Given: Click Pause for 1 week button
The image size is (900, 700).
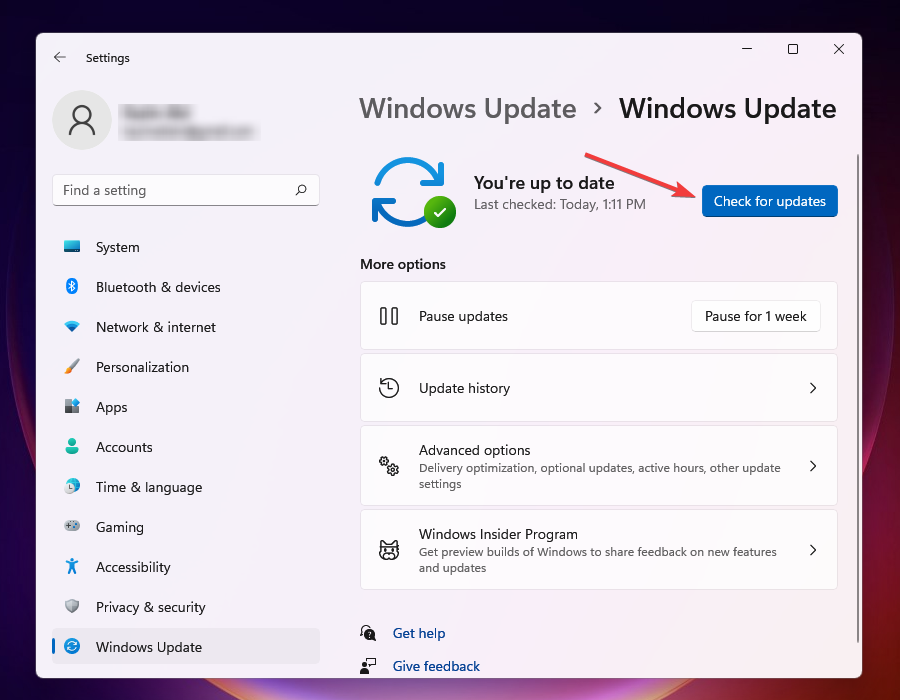Looking at the screenshot, I should [x=755, y=316].
